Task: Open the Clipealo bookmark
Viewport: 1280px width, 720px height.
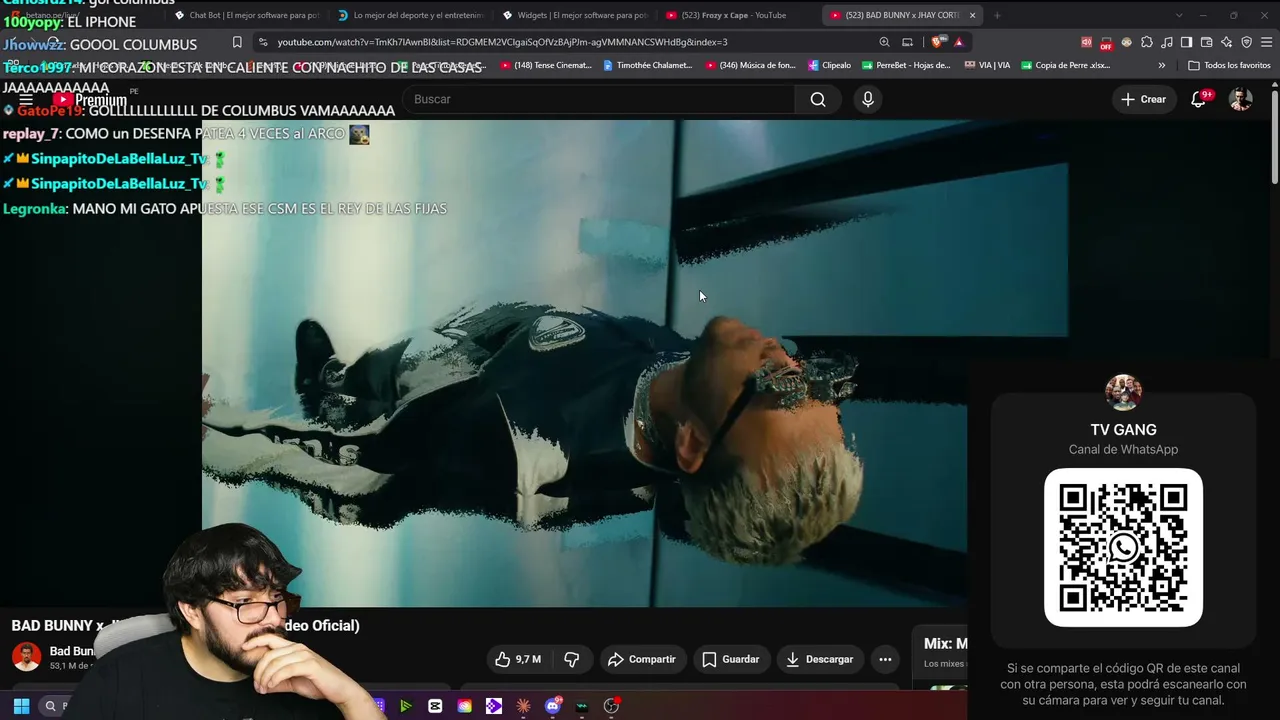Action: (x=829, y=65)
